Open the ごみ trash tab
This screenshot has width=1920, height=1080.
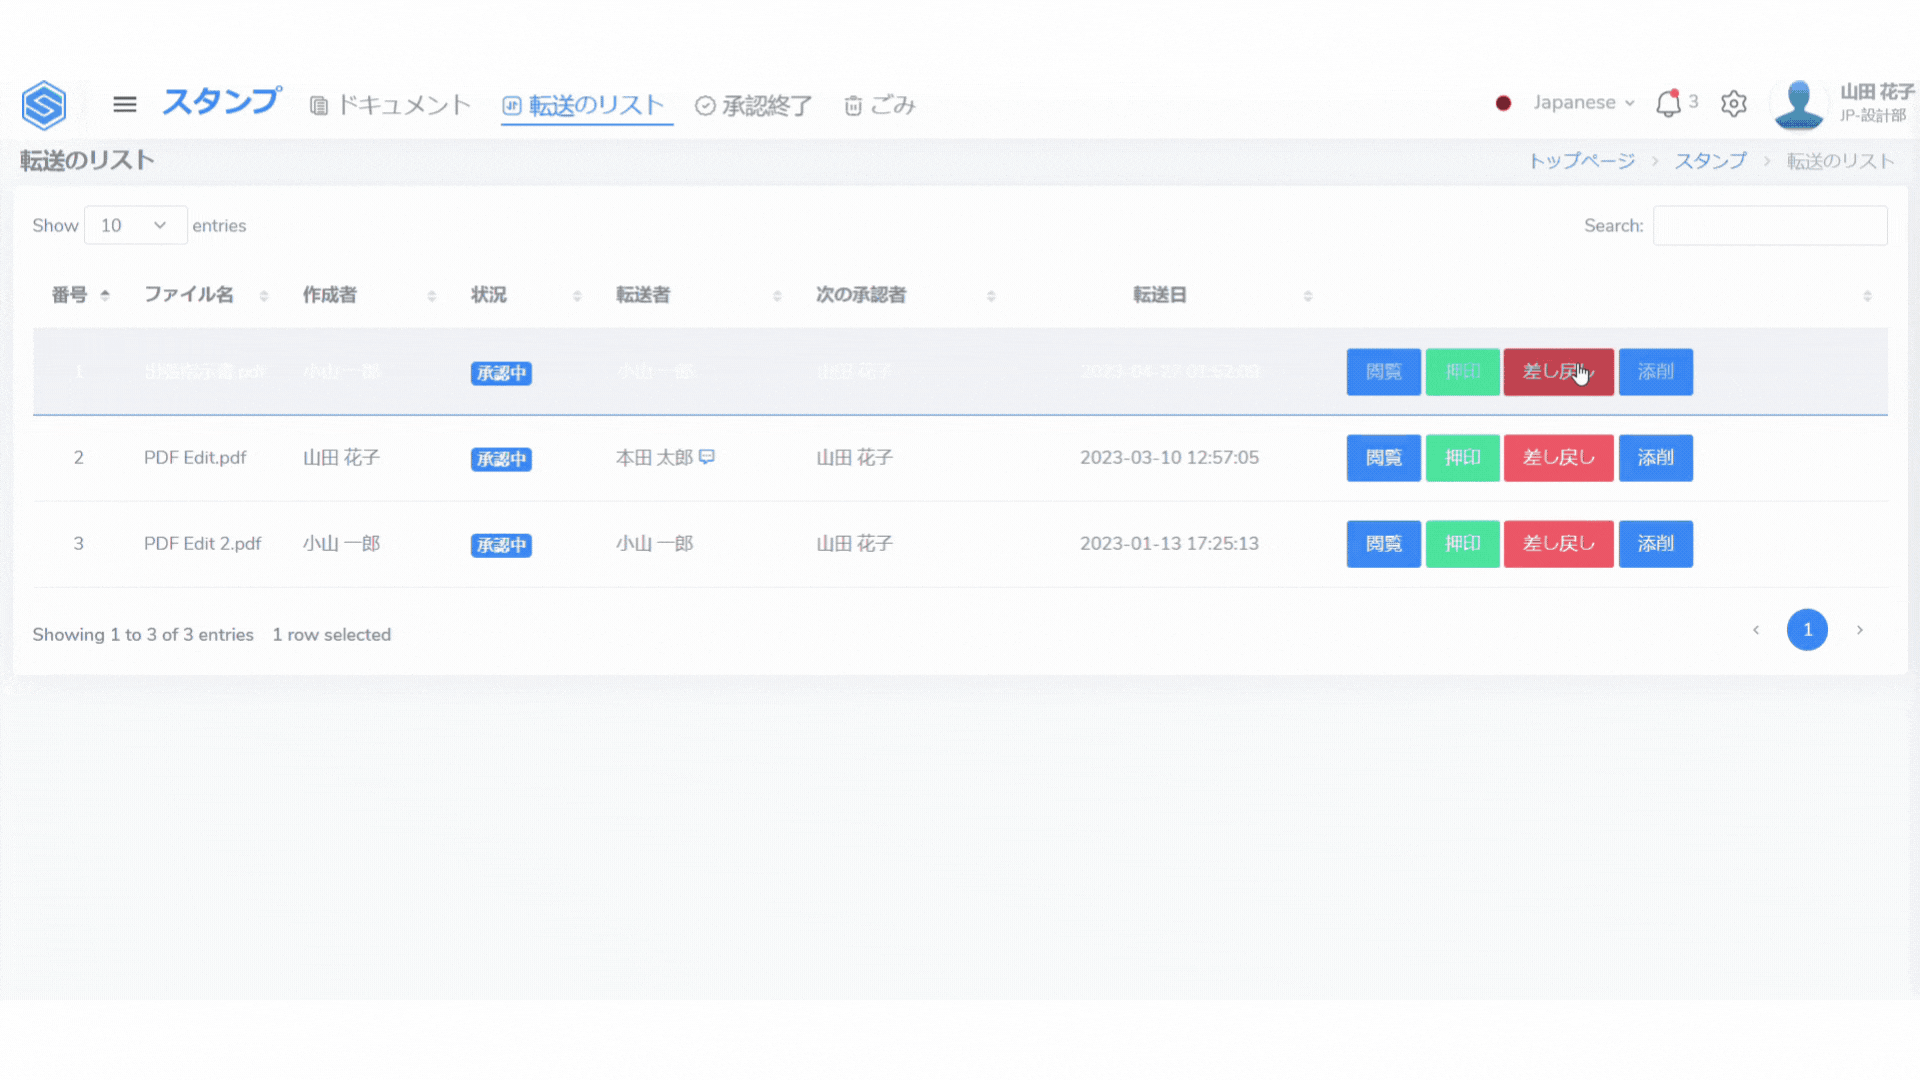coord(880,105)
